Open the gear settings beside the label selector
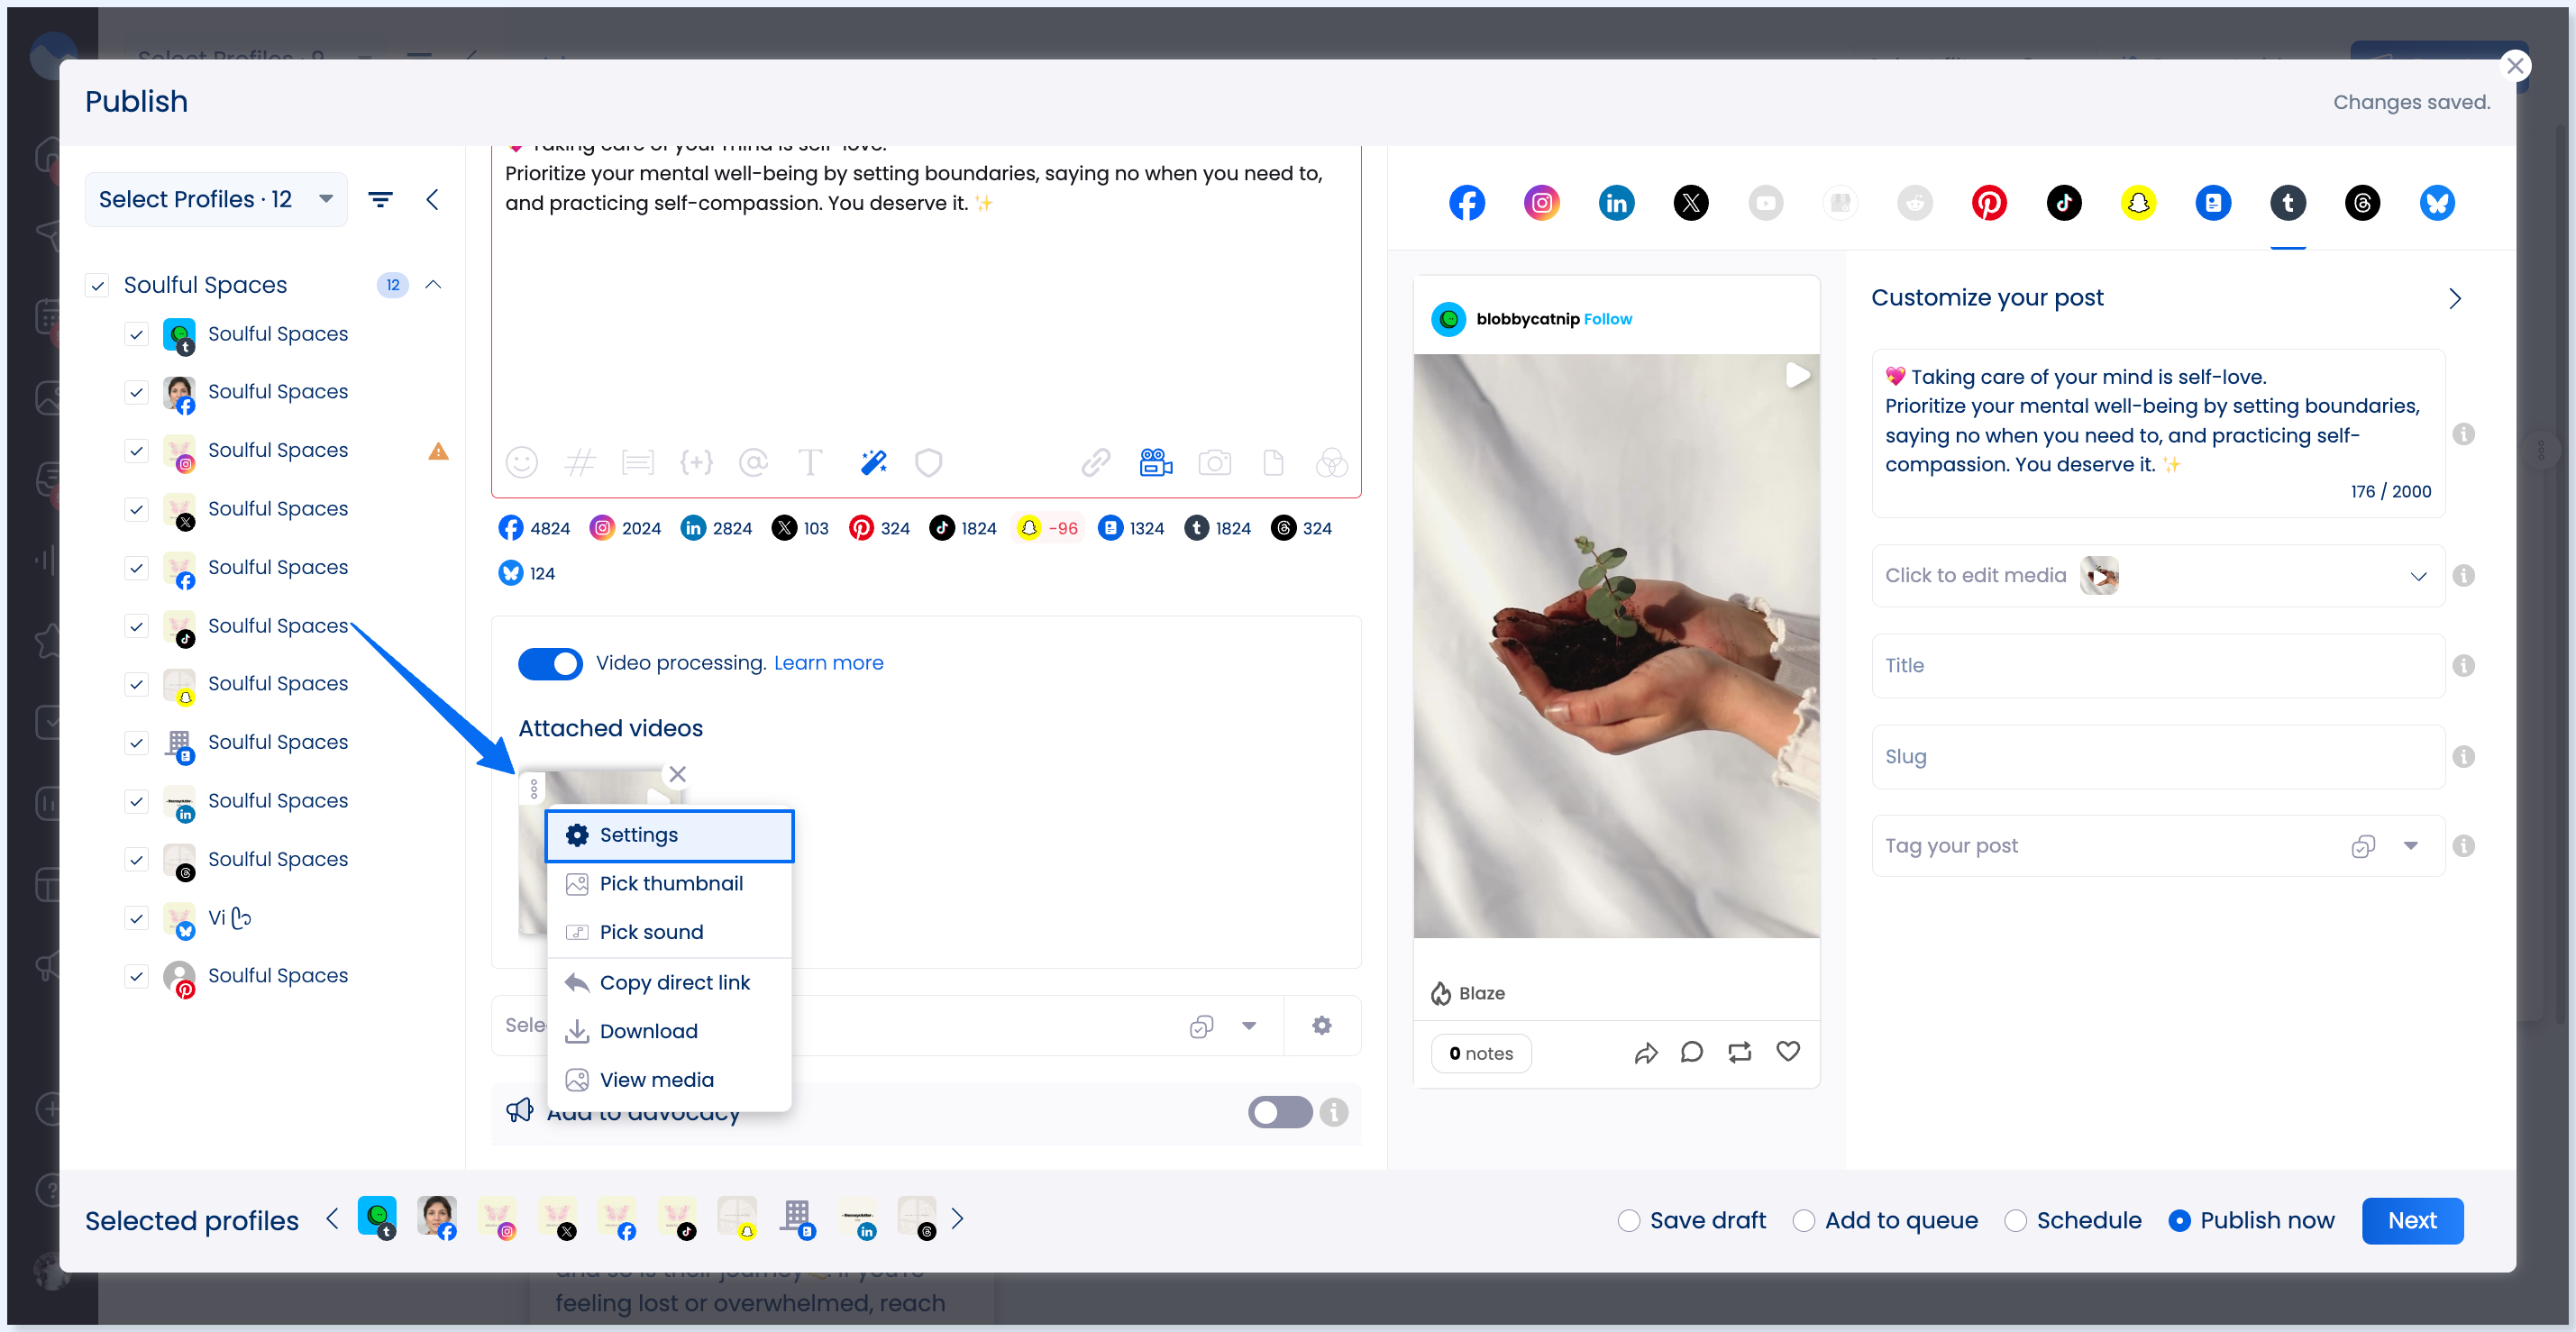The image size is (2576, 1332). [1321, 1025]
